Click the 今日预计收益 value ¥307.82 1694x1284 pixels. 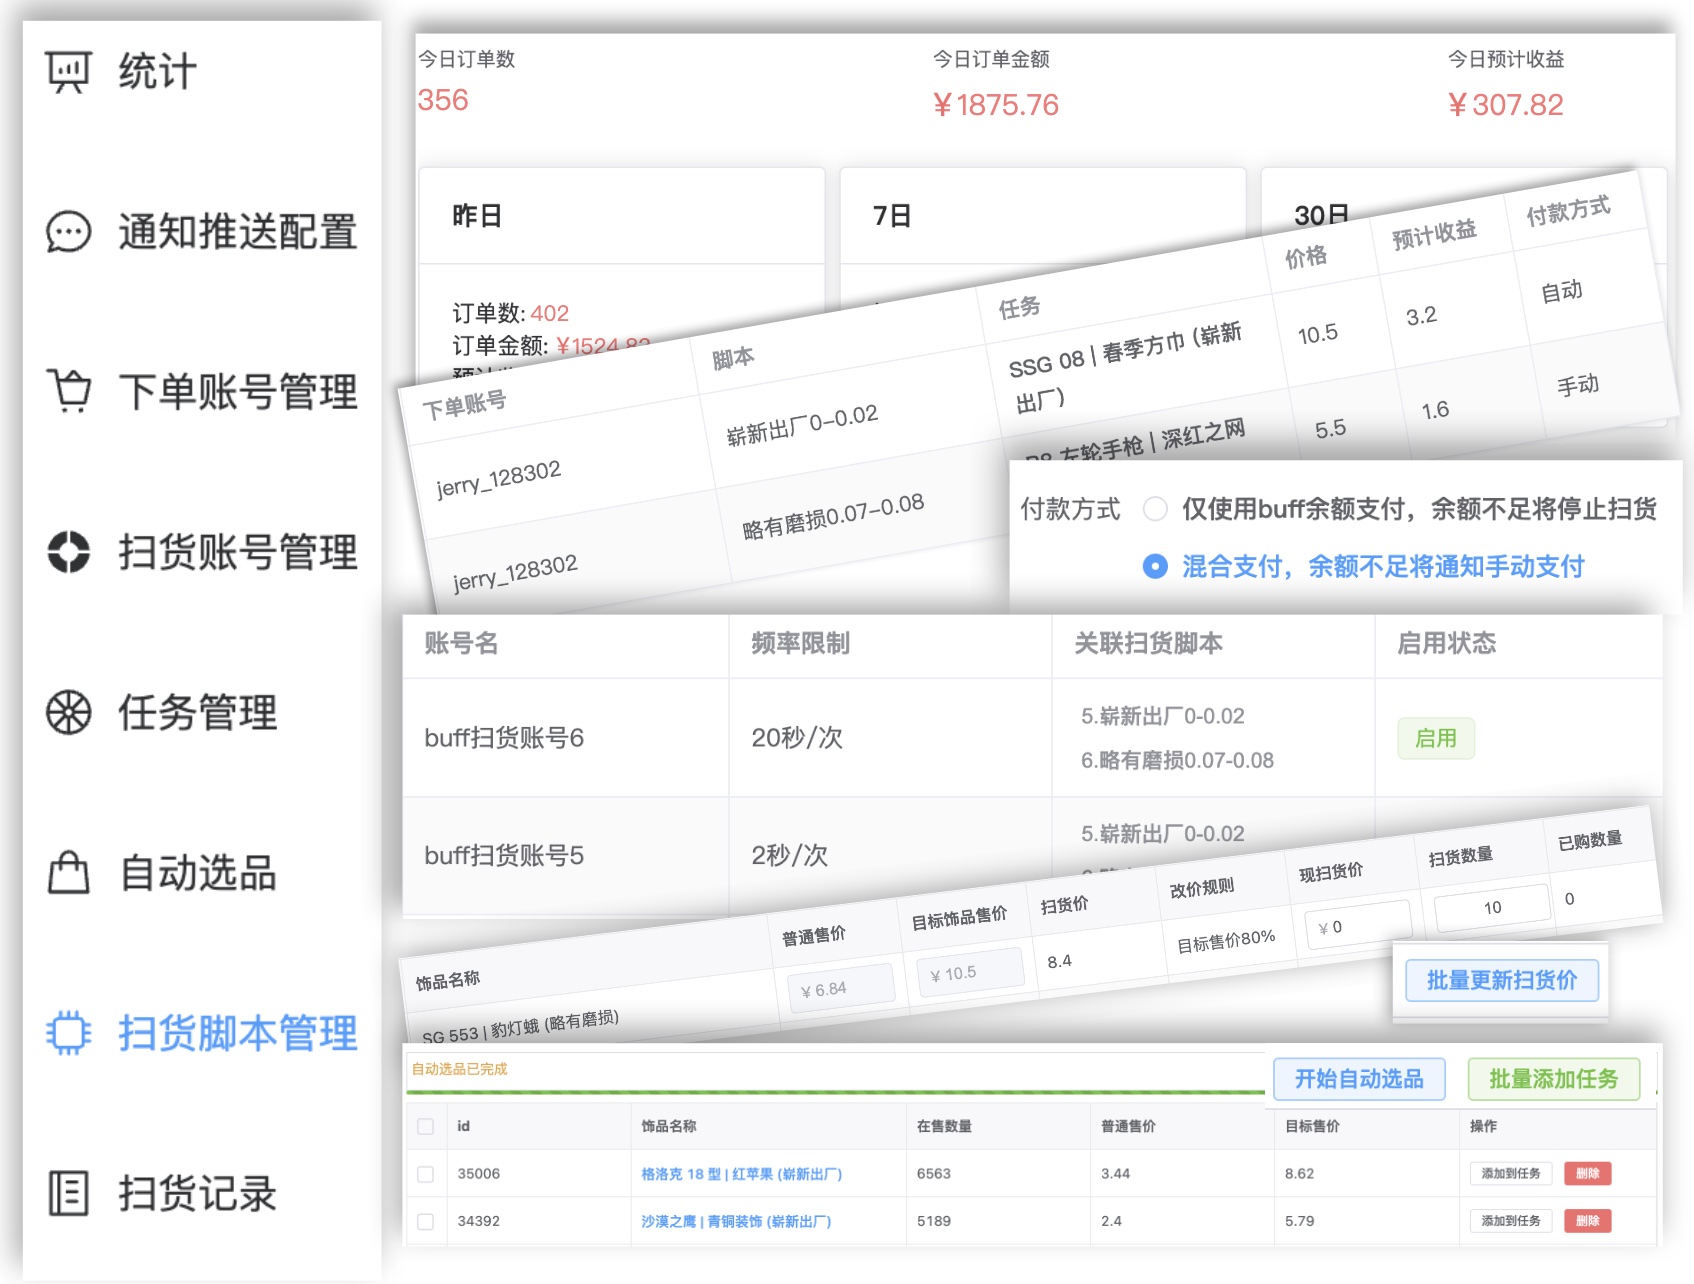pos(1506,105)
